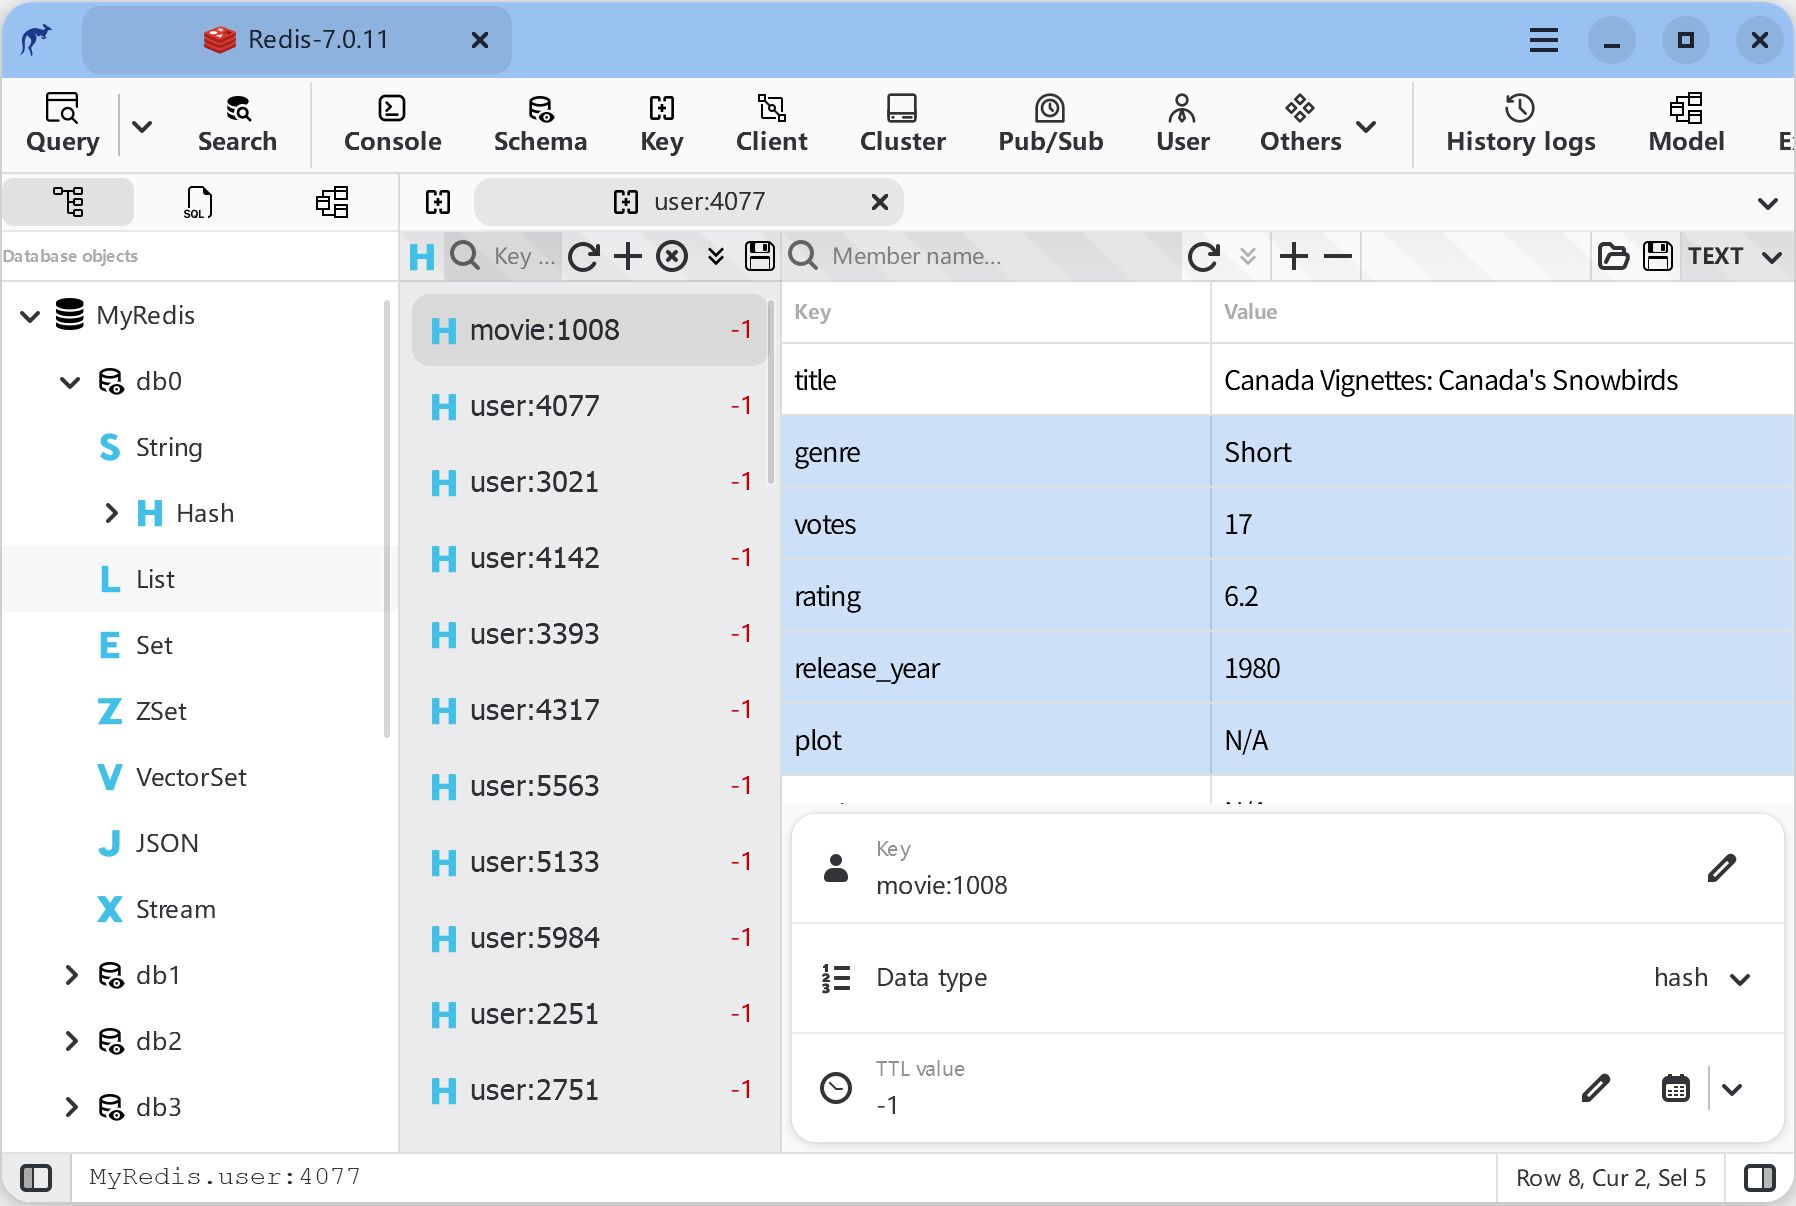1796x1206 pixels.
Task: Edit the key name movie:1008
Action: point(1721,868)
